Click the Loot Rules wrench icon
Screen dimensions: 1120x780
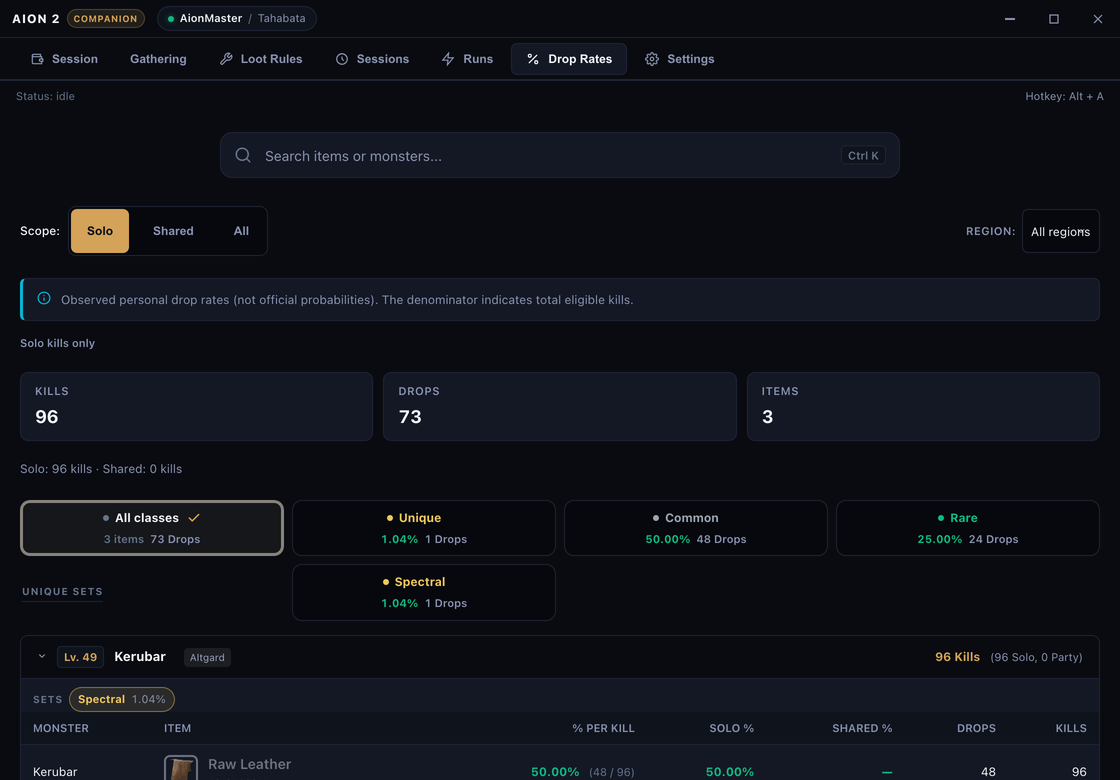pyautogui.click(x=226, y=59)
